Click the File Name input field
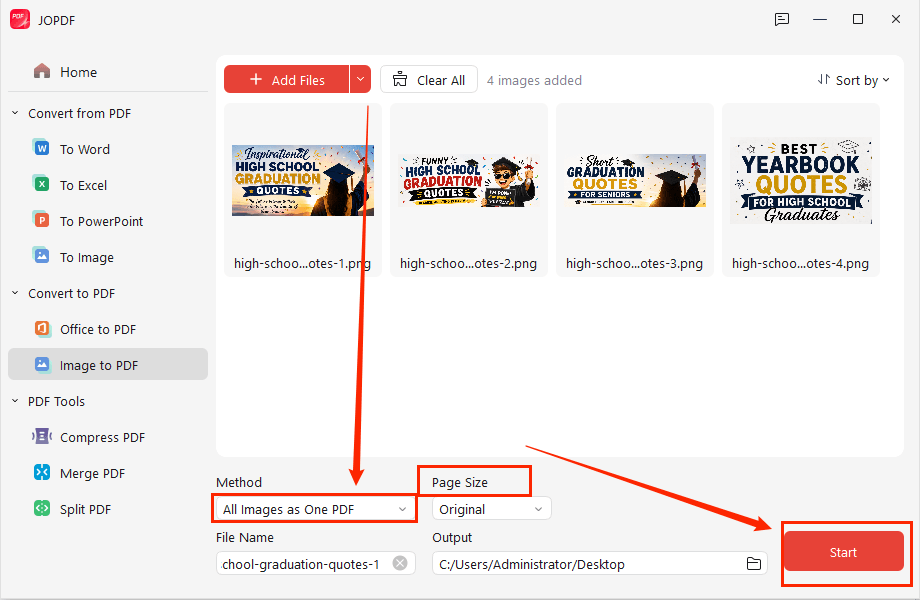920x600 pixels. [316, 563]
